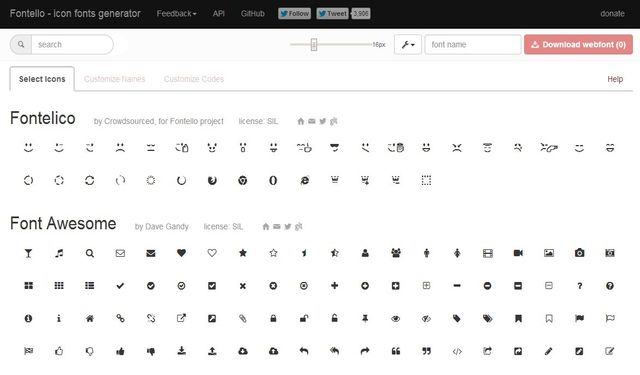Select the solid thumbs down icon
Viewport: 640px width, 375px height.
tap(151, 351)
